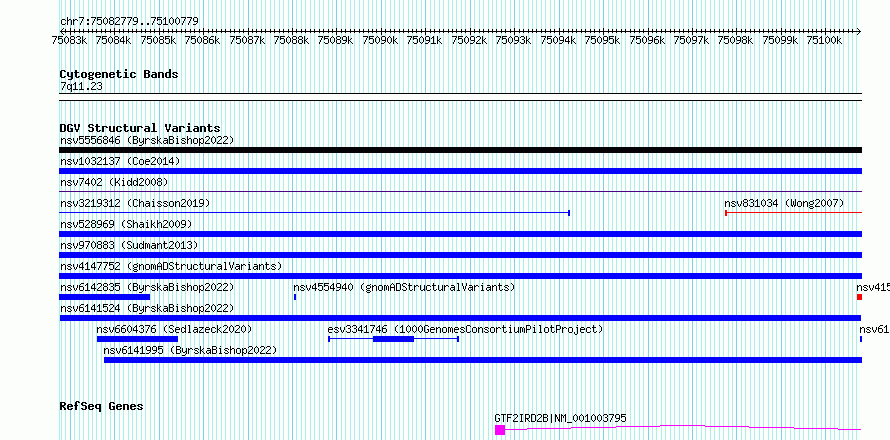Click the blue nsv6141995 variant bar
This screenshot has width=890, height=440.
coord(483,360)
